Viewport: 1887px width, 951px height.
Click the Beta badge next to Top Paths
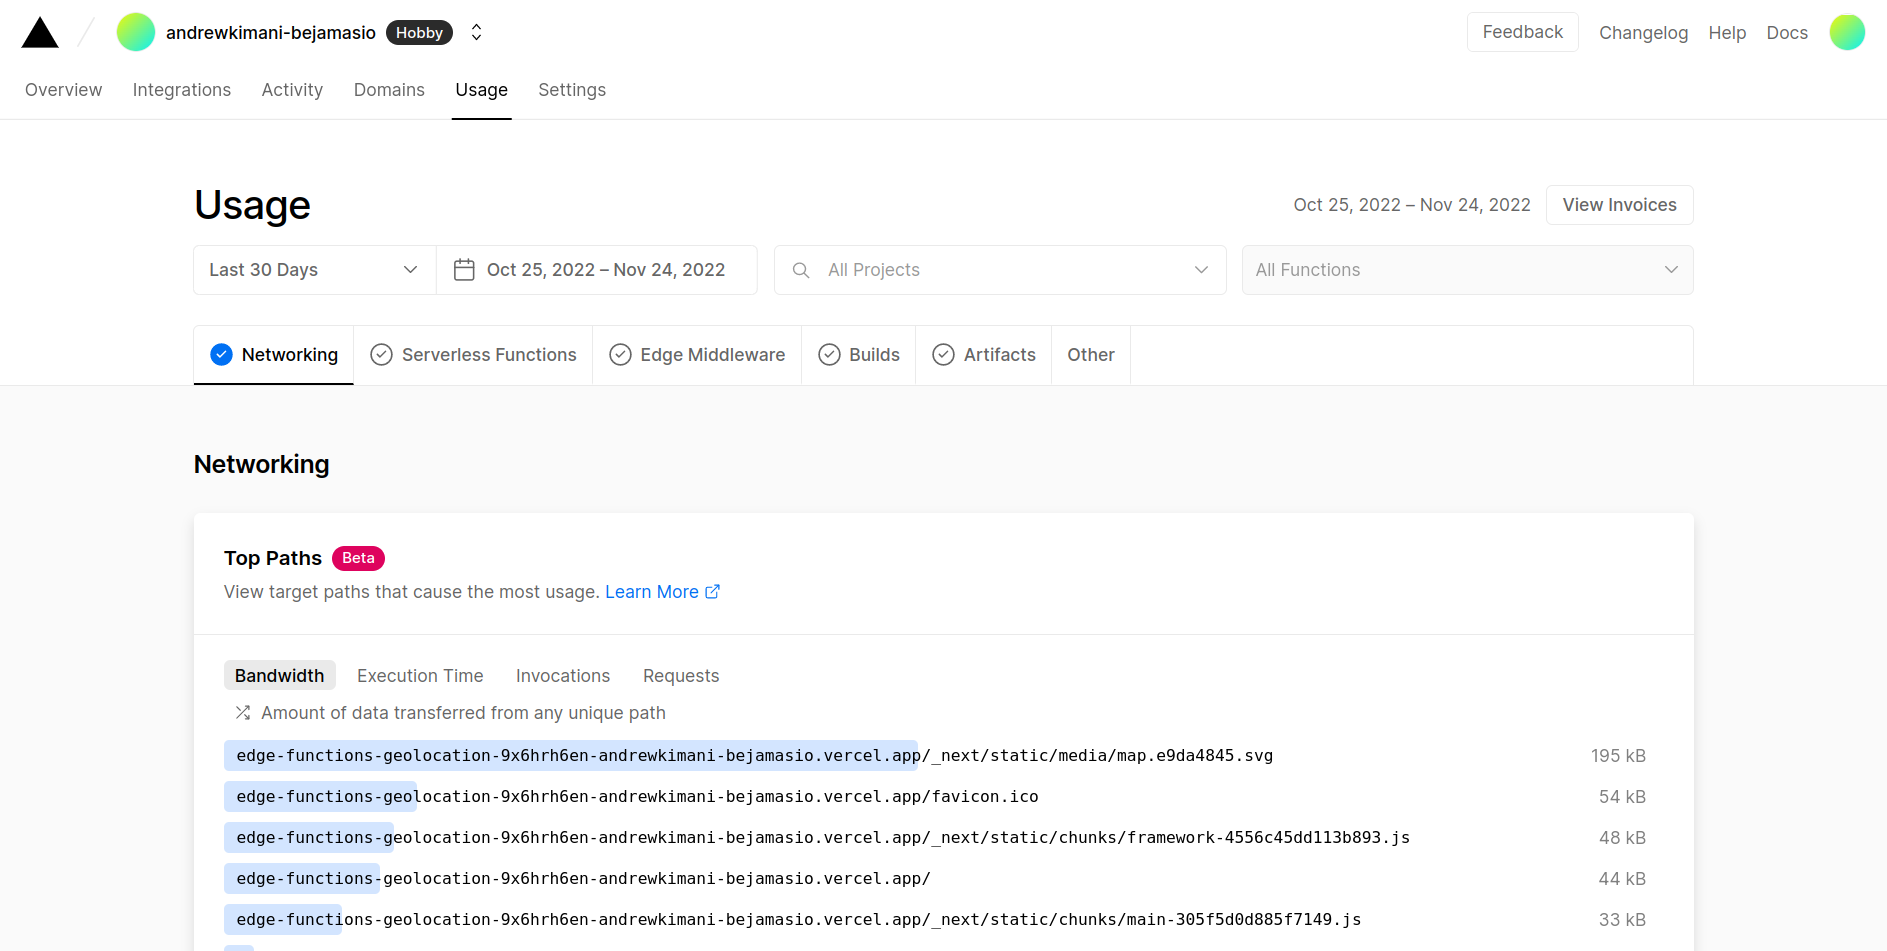coord(358,558)
